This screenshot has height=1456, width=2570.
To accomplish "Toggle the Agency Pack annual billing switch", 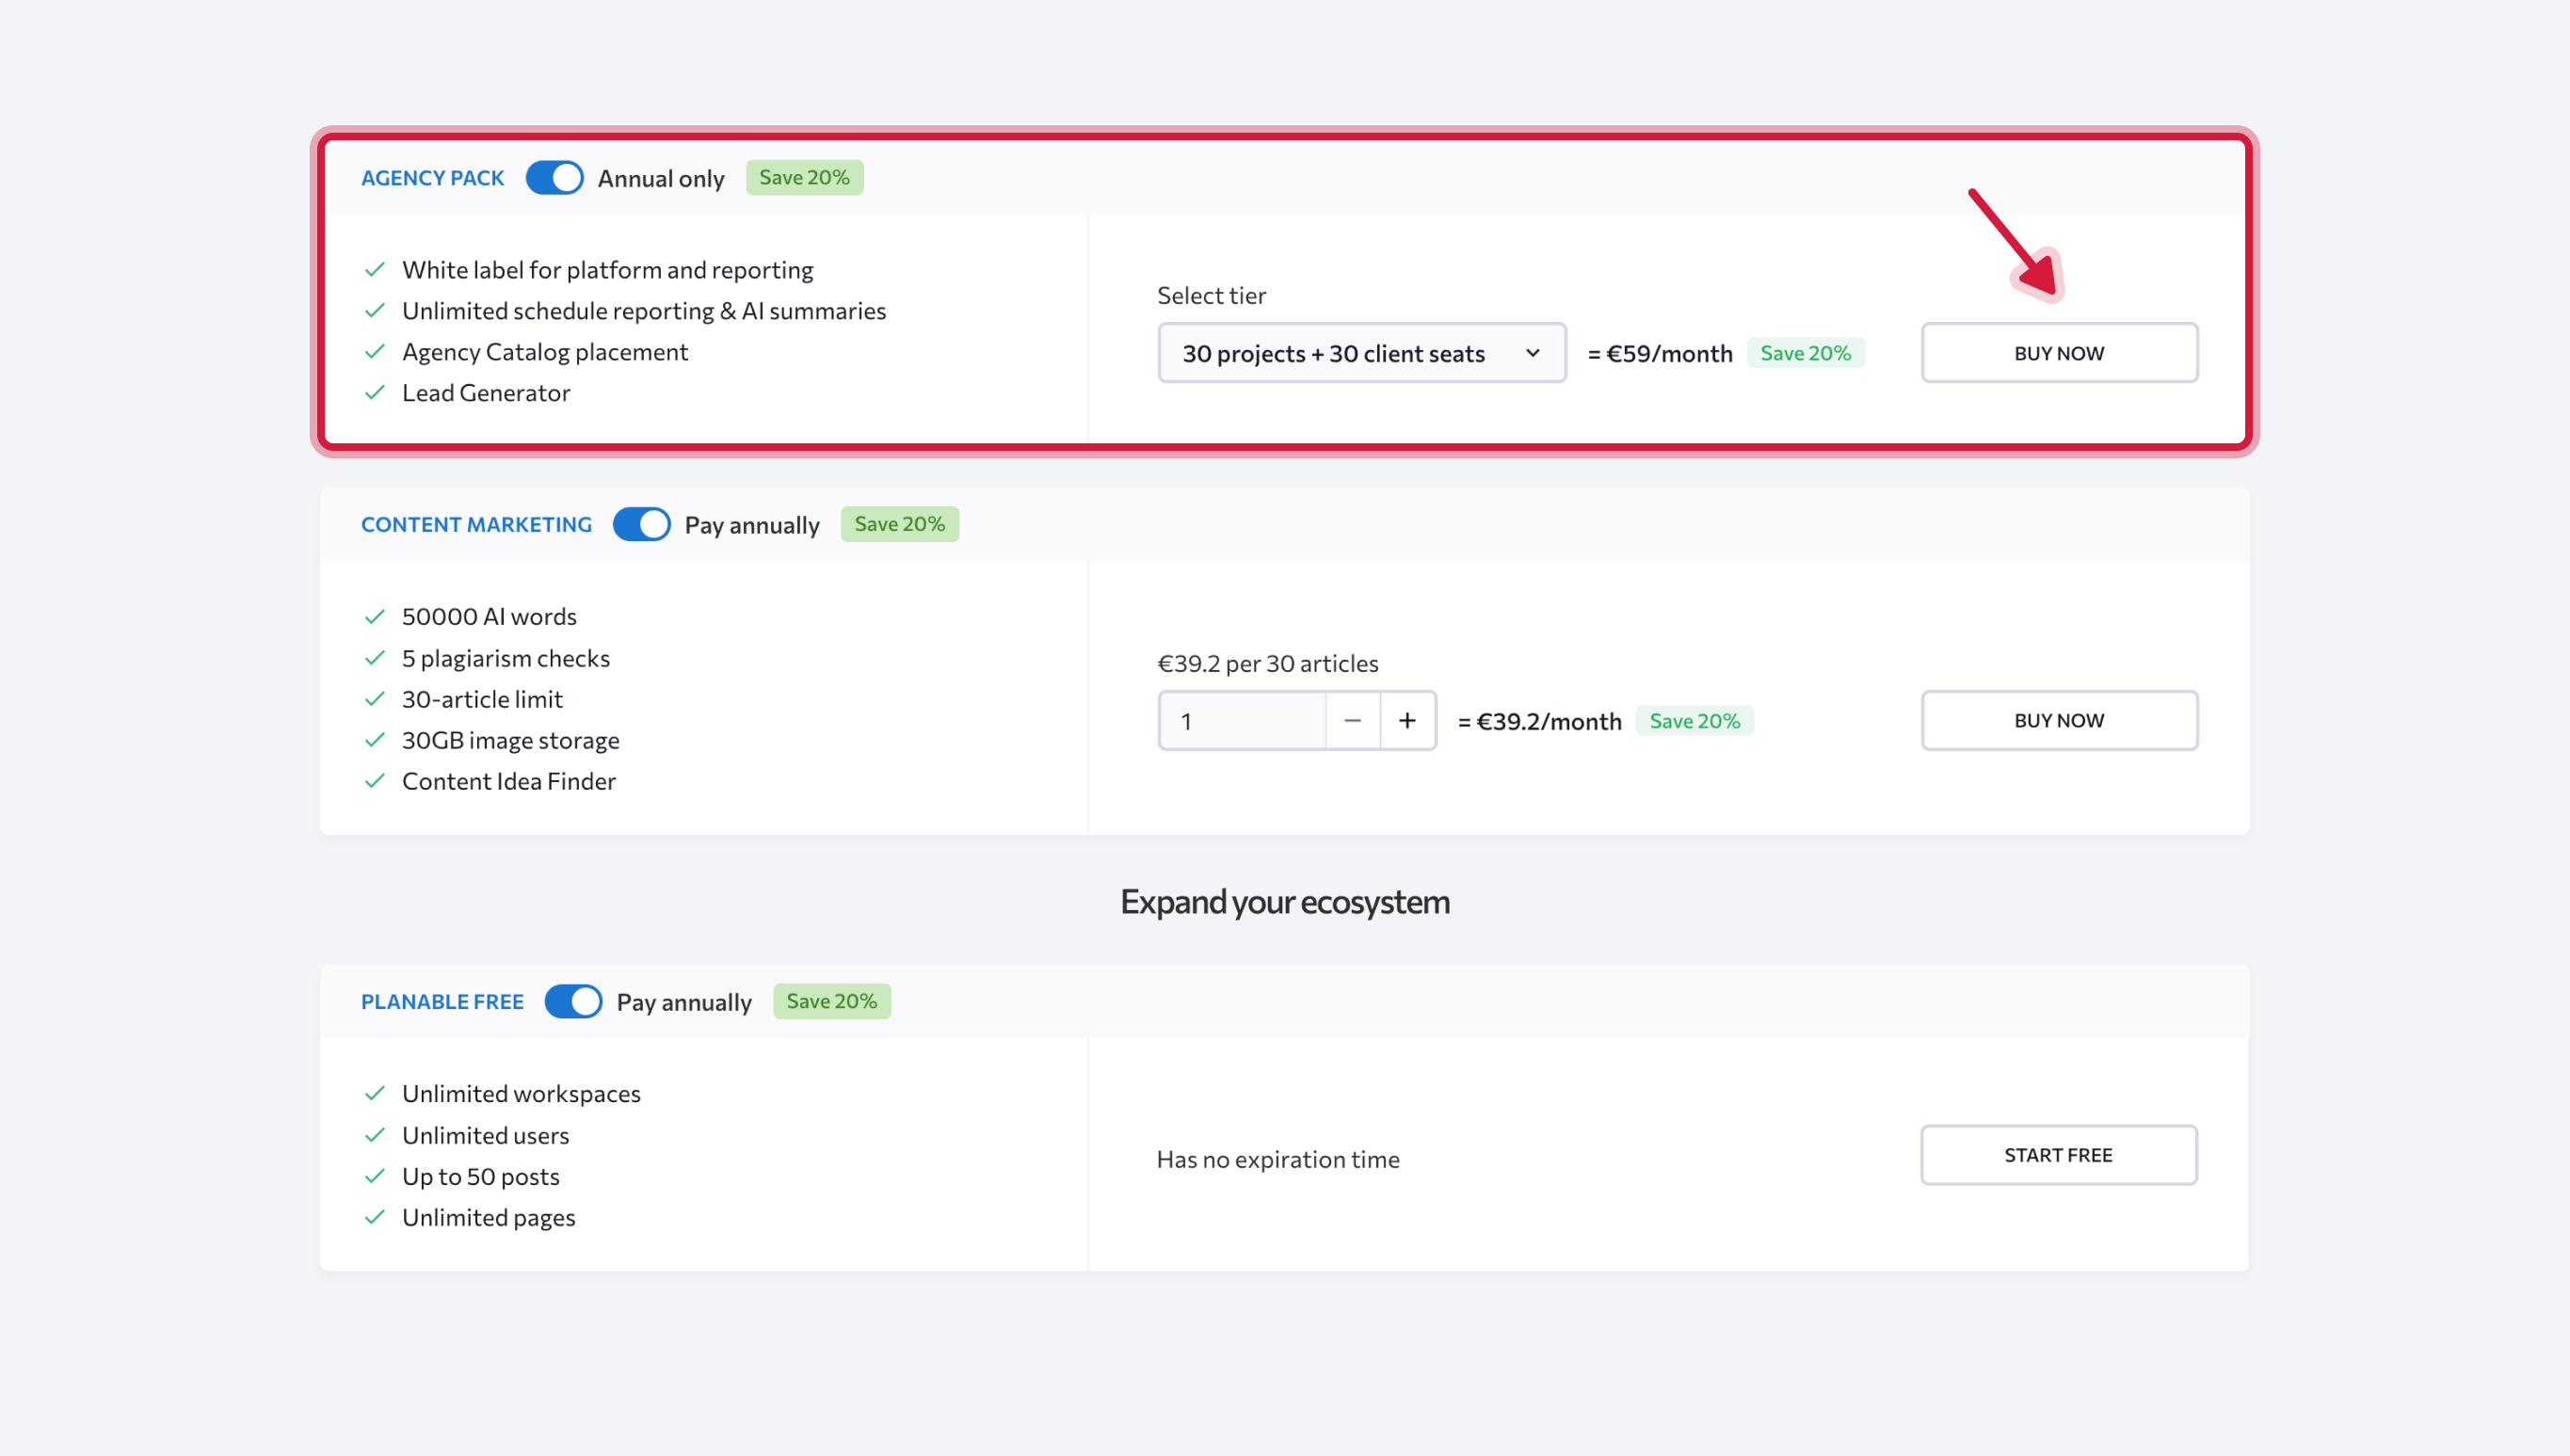I will point(554,178).
